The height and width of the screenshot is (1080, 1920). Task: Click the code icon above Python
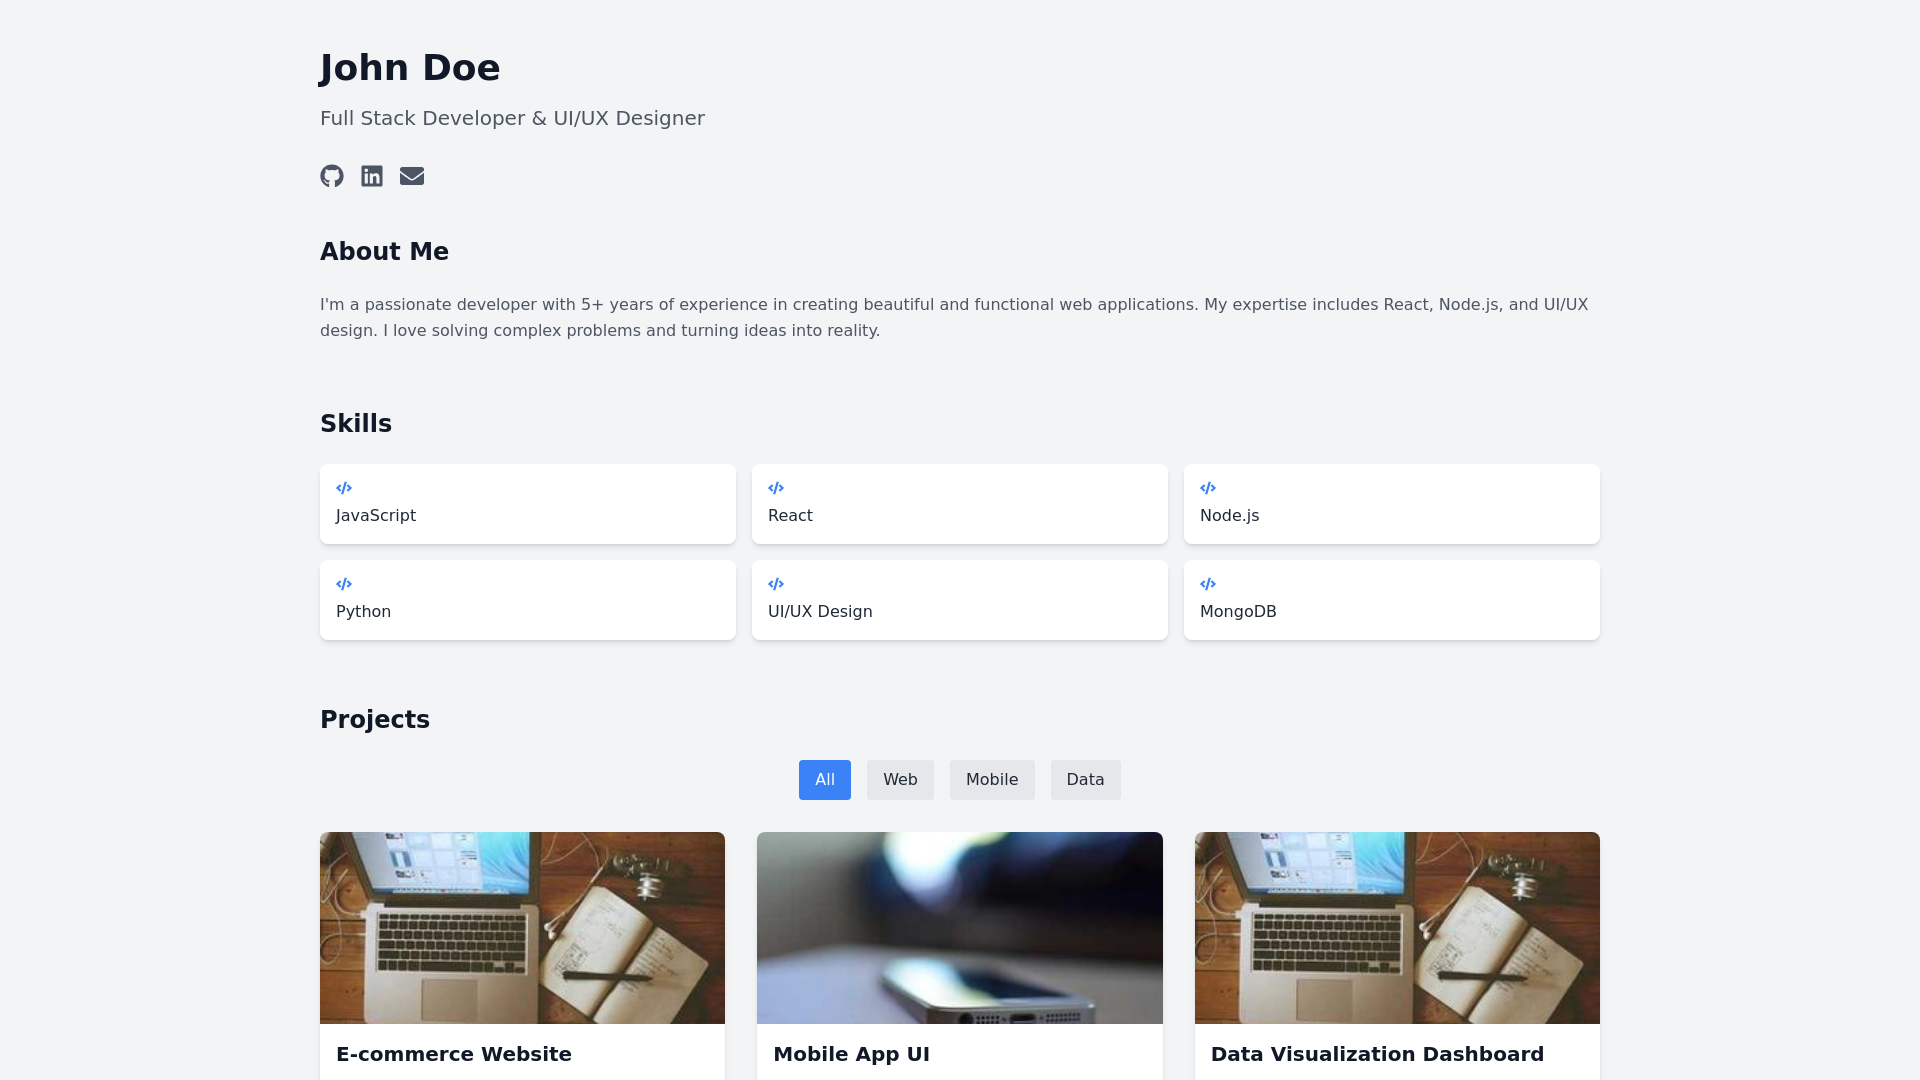pyautogui.click(x=344, y=584)
